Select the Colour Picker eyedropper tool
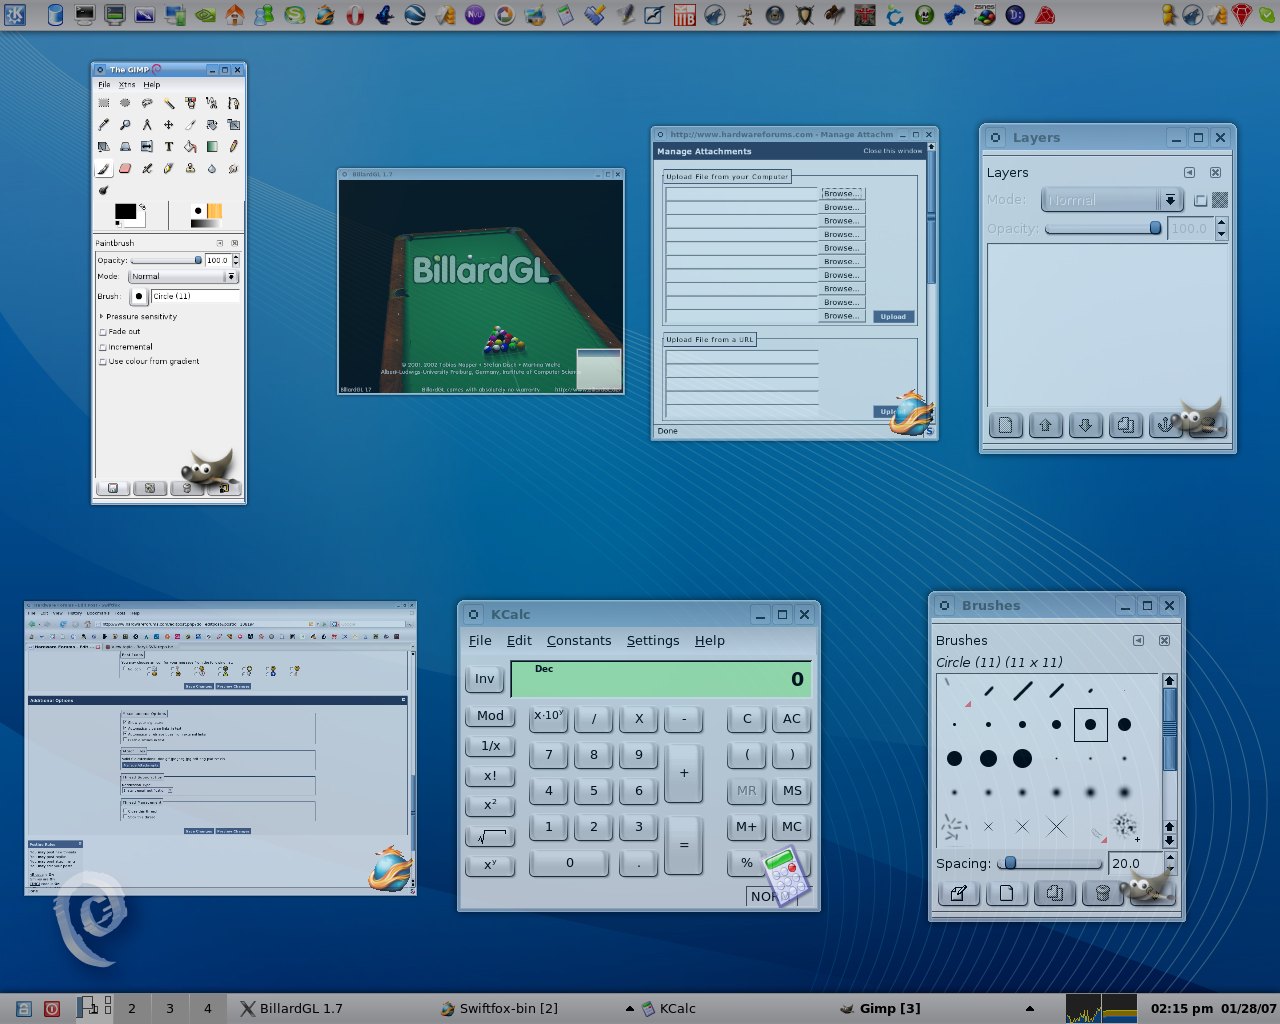Screen dimensions: 1280x1024 click(x=104, y=125)
